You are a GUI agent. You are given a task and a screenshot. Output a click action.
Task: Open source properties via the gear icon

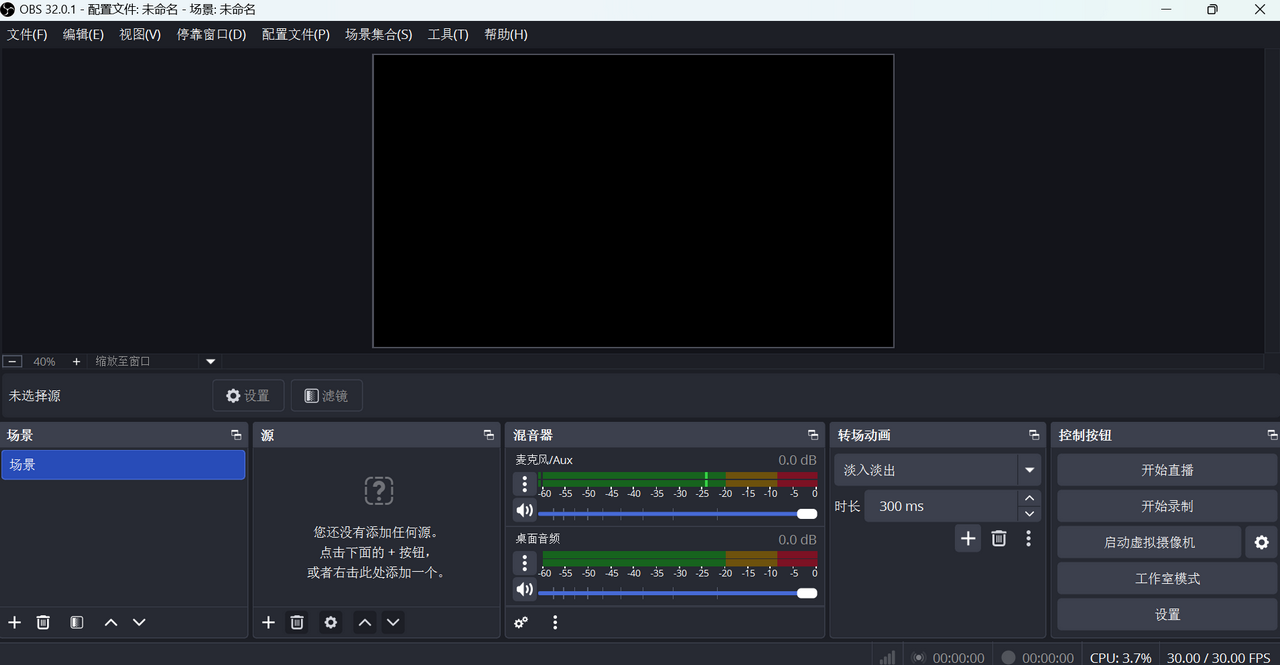click(x=330, y=622)
